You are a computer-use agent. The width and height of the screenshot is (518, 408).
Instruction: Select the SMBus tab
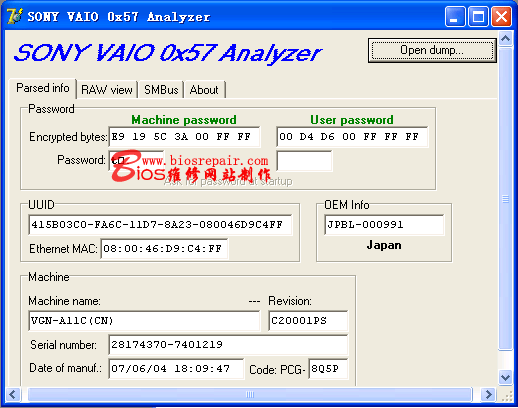pos(161,90)
